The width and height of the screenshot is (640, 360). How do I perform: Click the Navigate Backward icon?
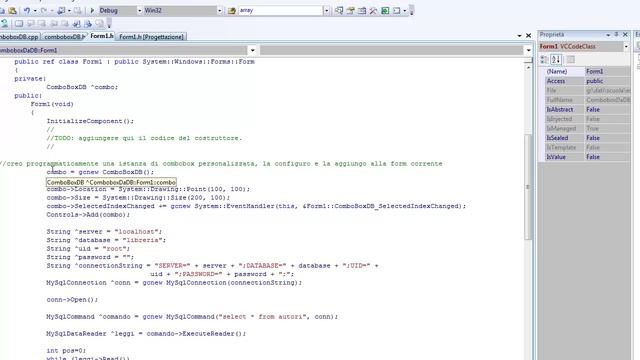[61, 11]
